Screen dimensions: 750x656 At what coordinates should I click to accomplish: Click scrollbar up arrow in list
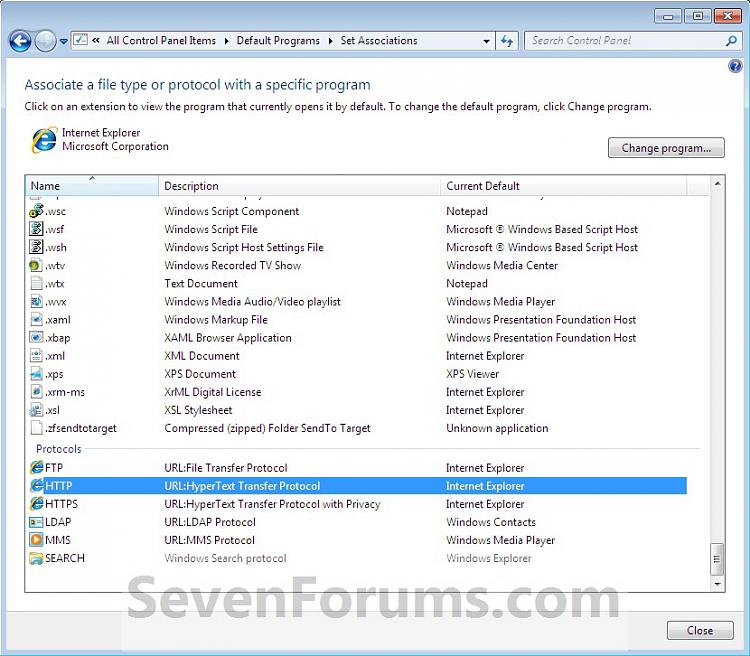(x=717, y=184)
